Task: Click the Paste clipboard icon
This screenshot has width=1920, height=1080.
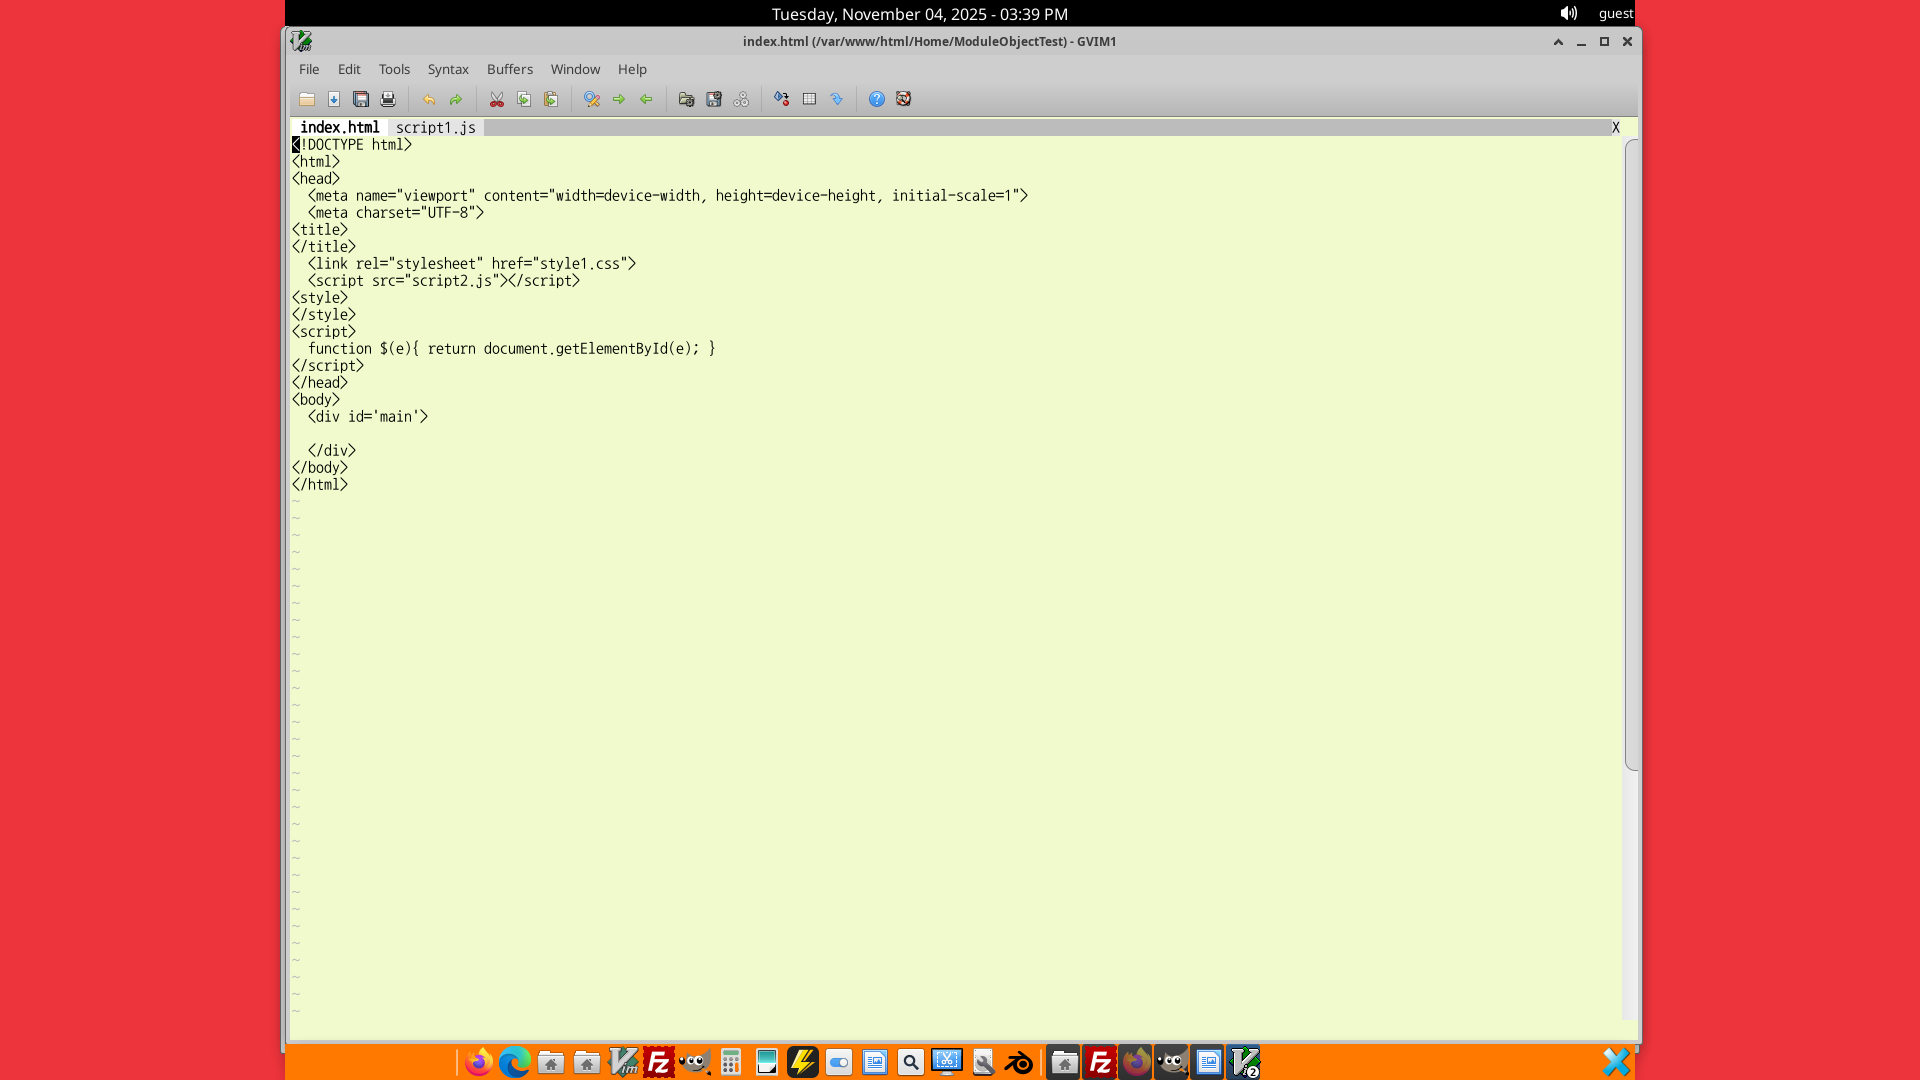Action: [551, 99]
